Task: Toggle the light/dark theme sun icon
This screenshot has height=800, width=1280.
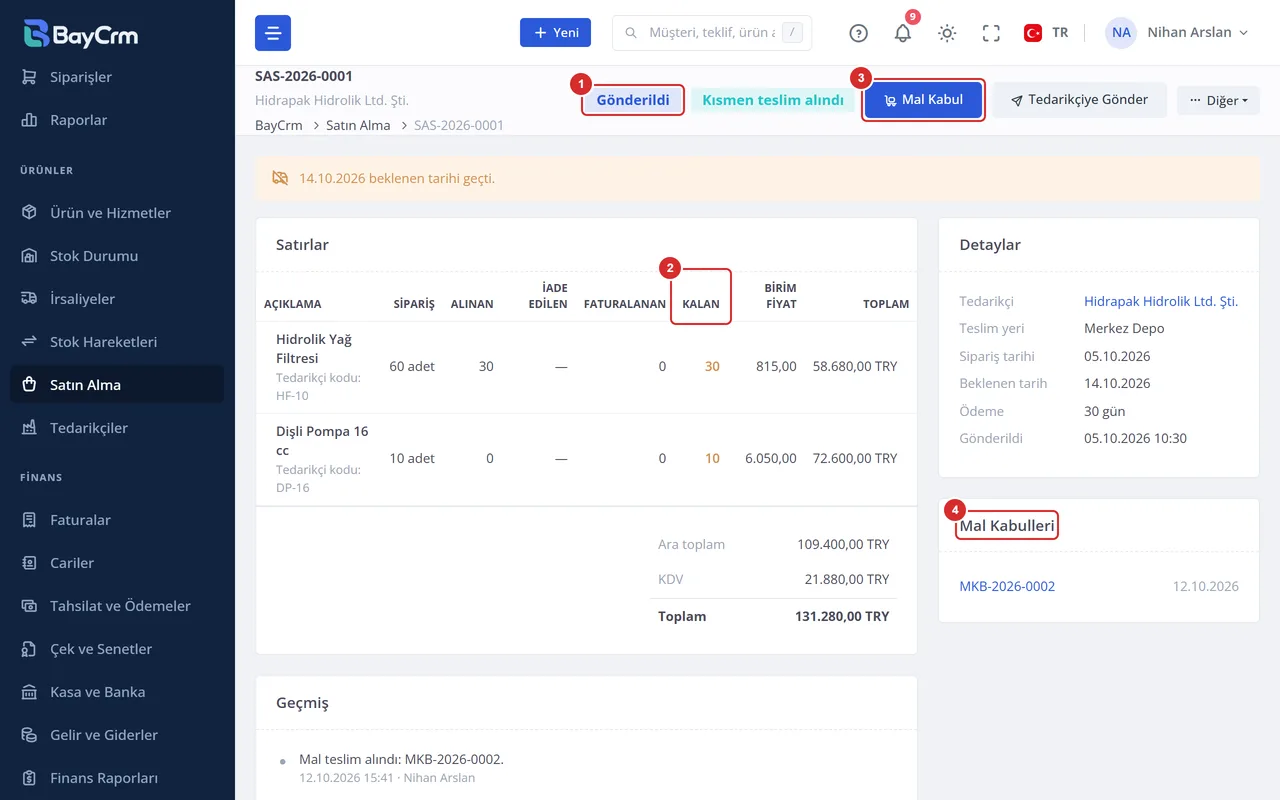Action: pyautogui.click(x=947, y=33)
